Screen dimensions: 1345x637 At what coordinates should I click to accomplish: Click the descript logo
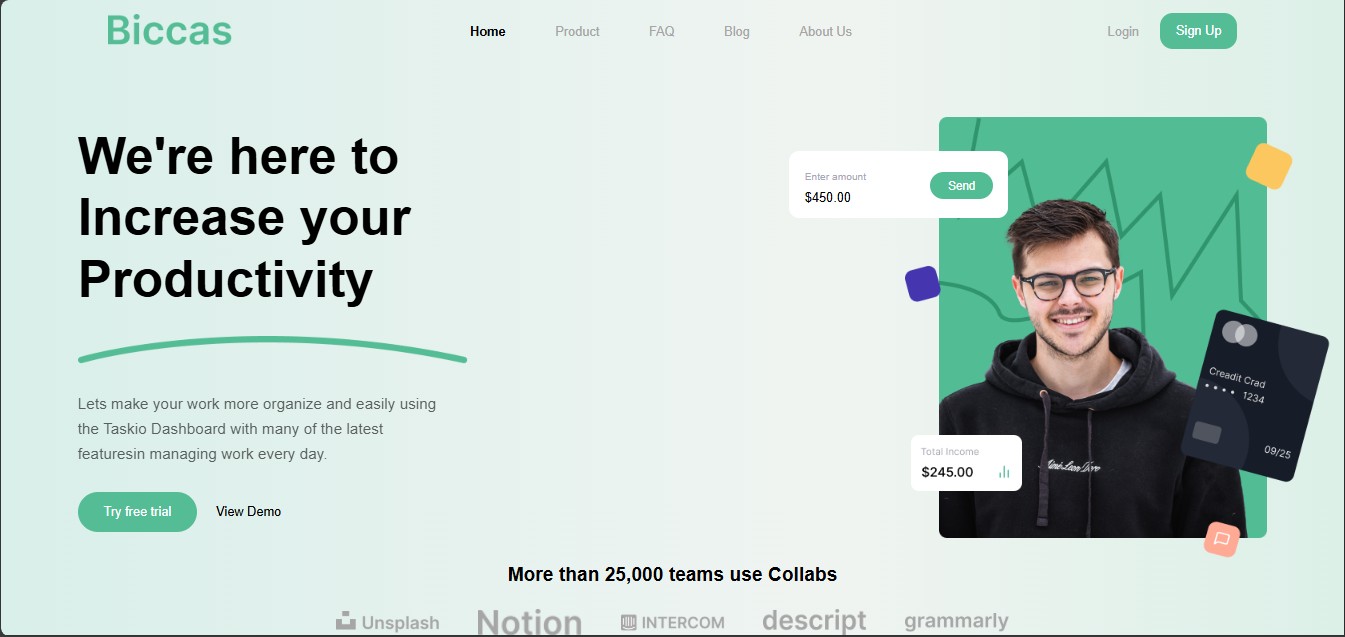pos(813,620)
